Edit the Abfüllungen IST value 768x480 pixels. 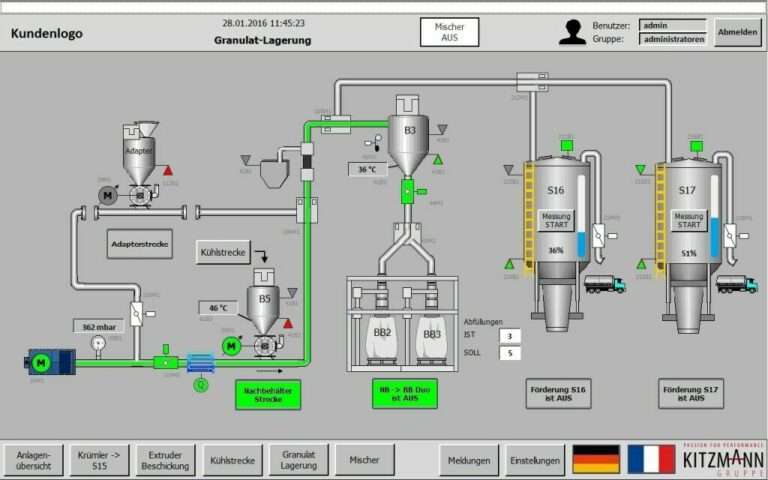coord(510,336)
